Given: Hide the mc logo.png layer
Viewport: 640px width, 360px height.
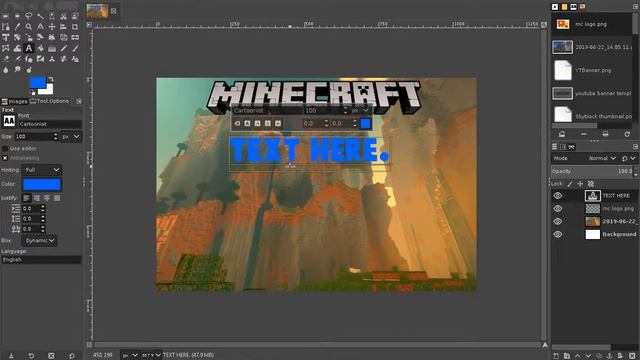Looking at the screenshot, I should coord(558,209).
